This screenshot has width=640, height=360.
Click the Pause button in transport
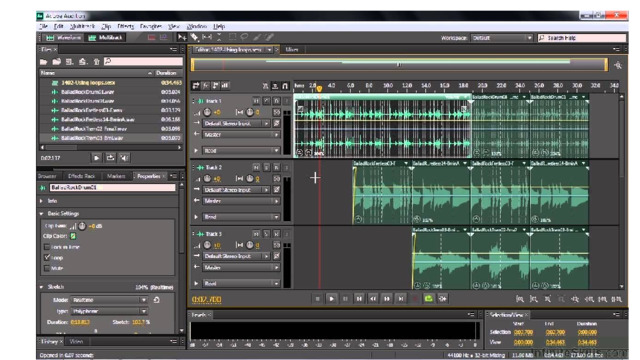tap(345, 299)
